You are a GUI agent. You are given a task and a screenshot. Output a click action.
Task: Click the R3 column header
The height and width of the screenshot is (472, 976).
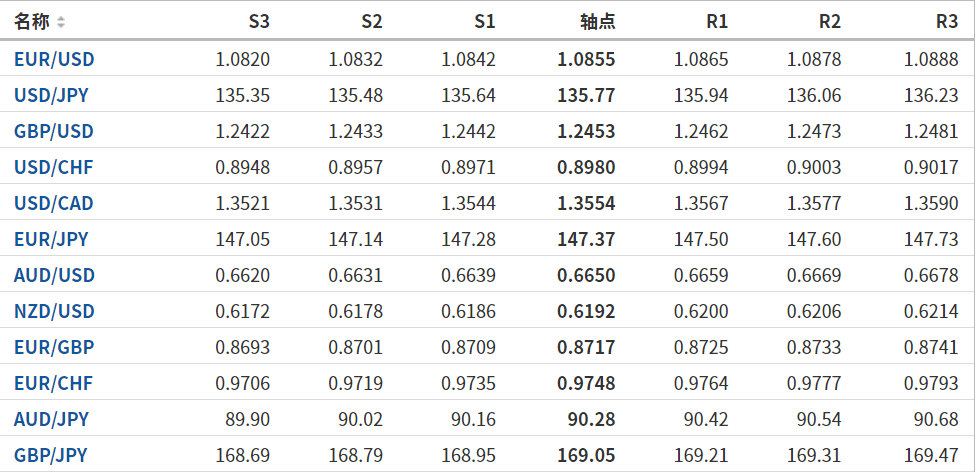(x=946, y=21)
